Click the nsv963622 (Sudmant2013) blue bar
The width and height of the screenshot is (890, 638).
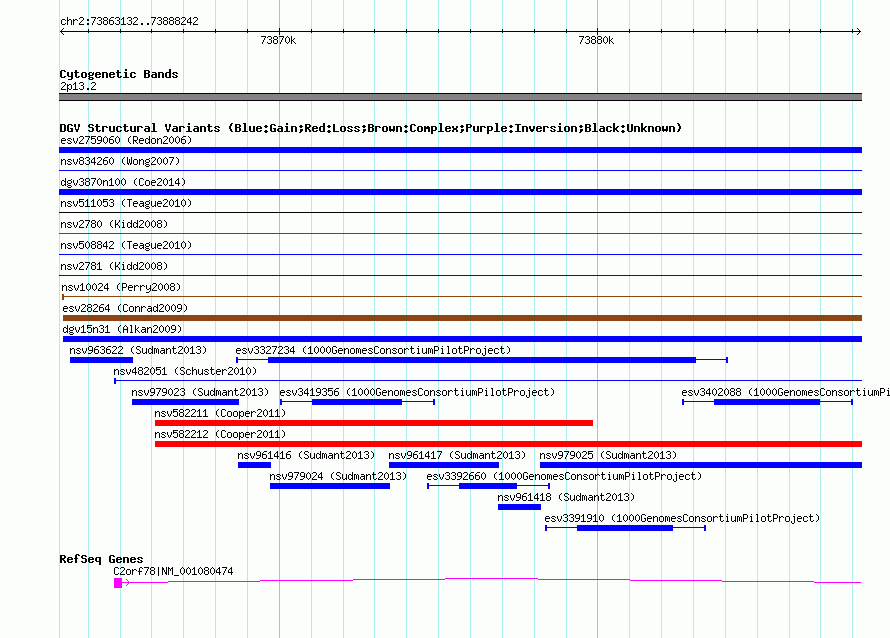101,360
